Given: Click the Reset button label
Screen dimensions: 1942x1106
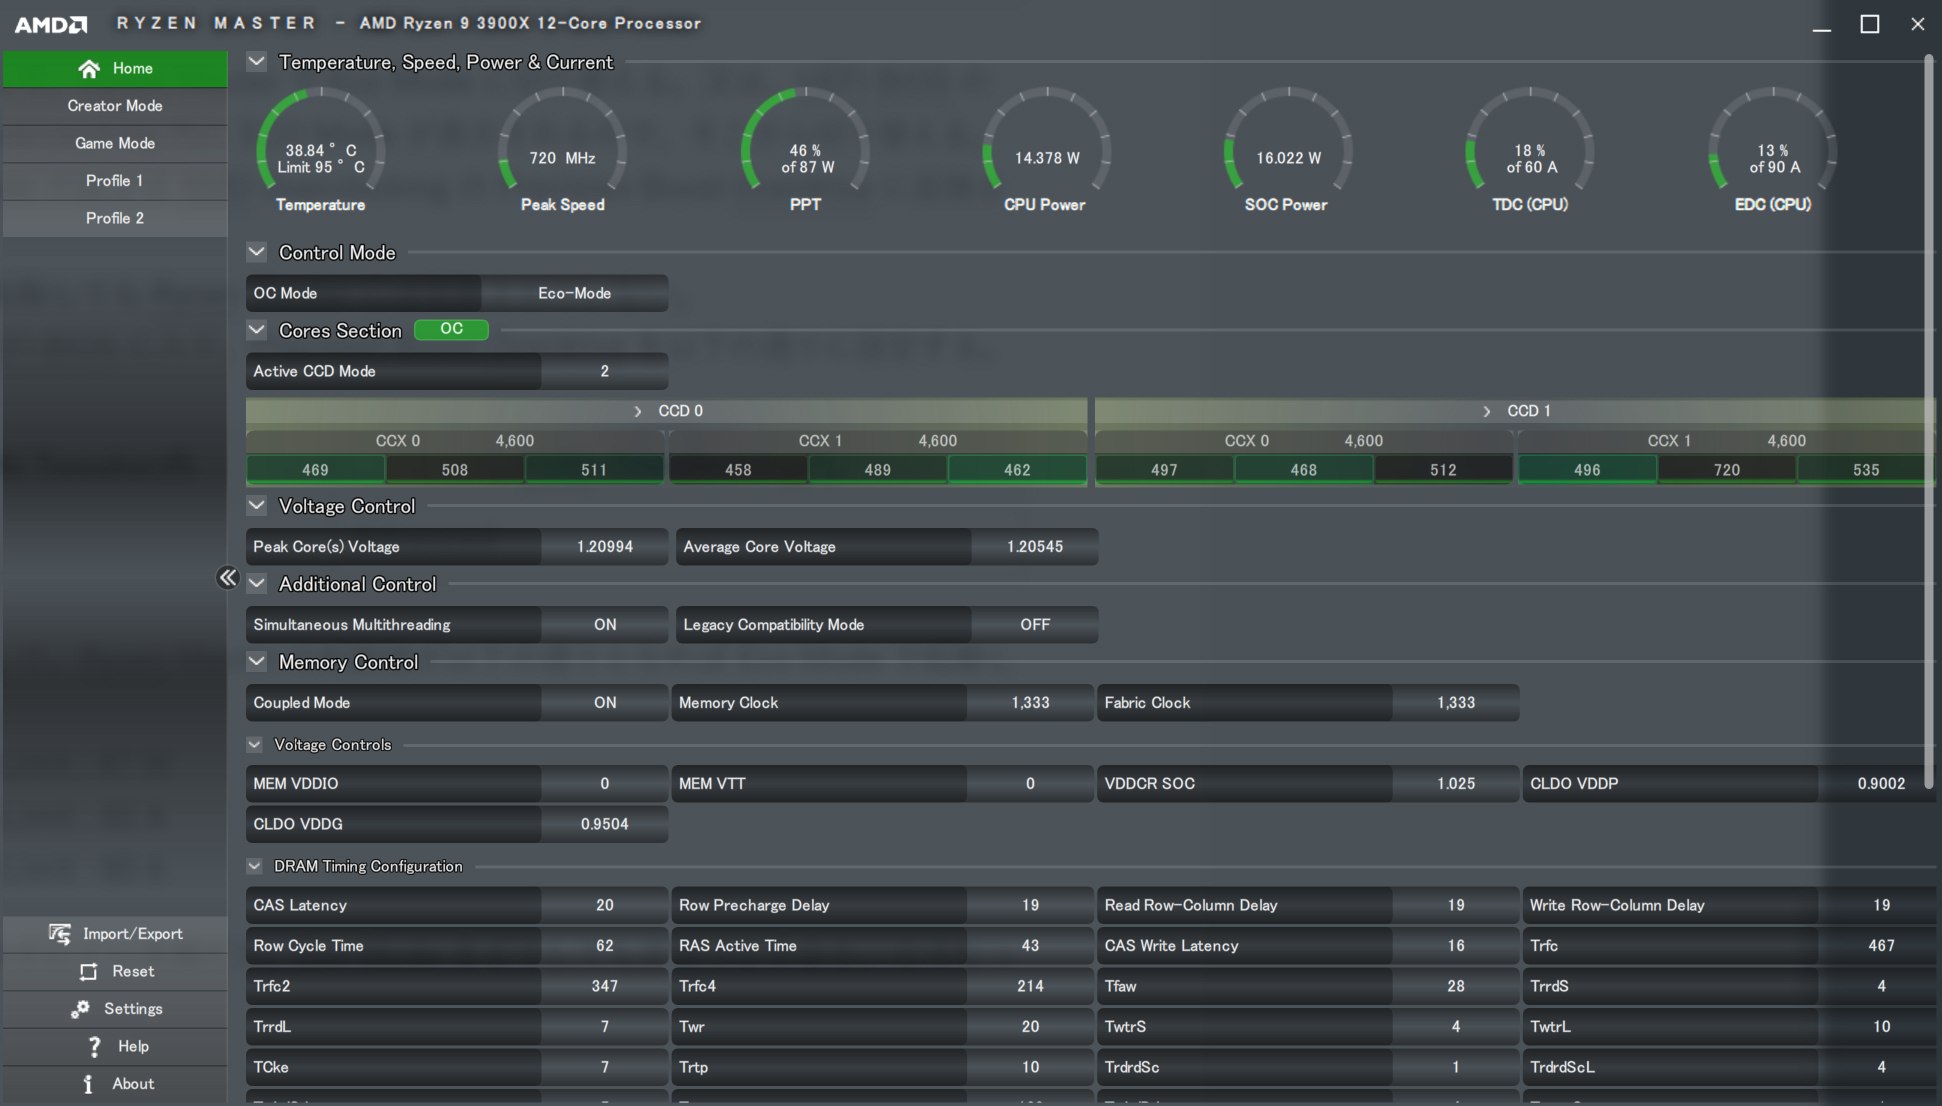Looking at the screenshot, I should (133, 972).
